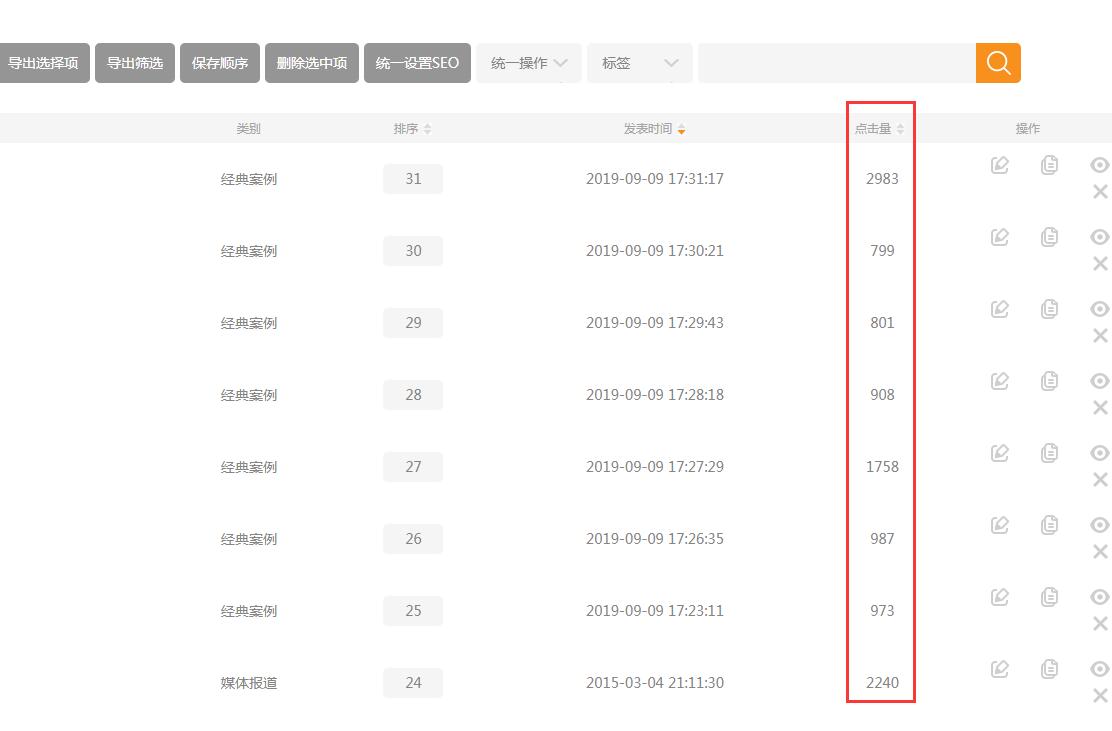Image resolution: width=1112 pixels, height=731 pixels.
Task: Click the orange search magnifier button
Action: coord(998,63)
